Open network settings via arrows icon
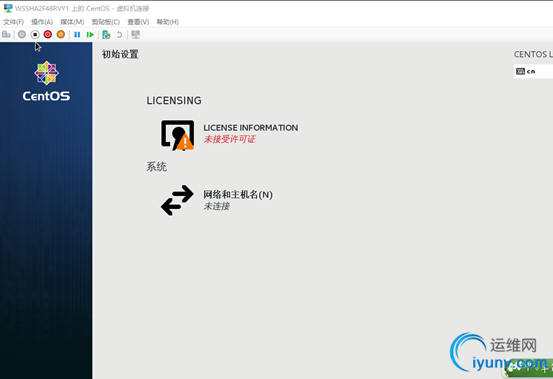The image size is (553, 379). (x=177, y=200)
